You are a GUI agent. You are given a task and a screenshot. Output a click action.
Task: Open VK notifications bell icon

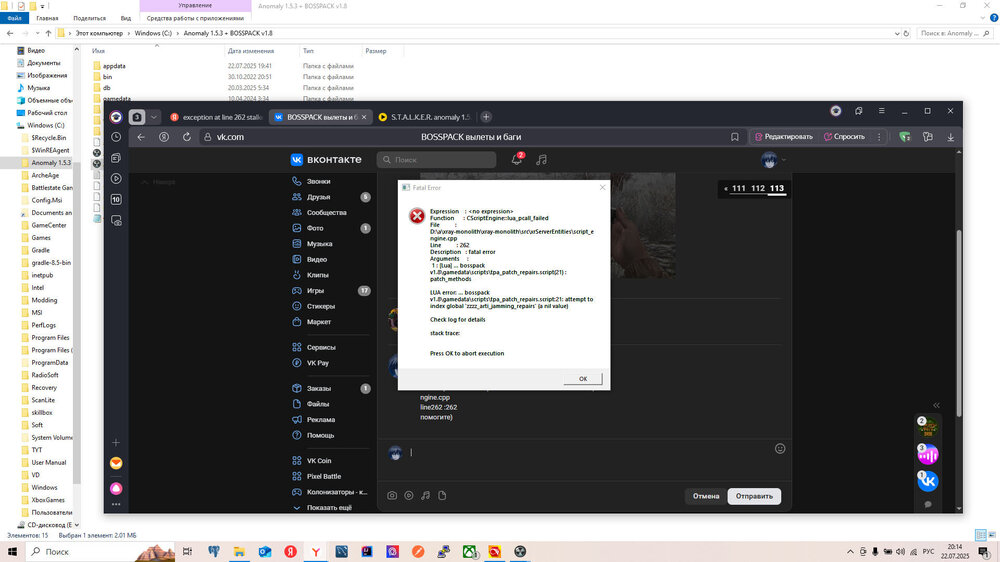click(x=517, y=159)
